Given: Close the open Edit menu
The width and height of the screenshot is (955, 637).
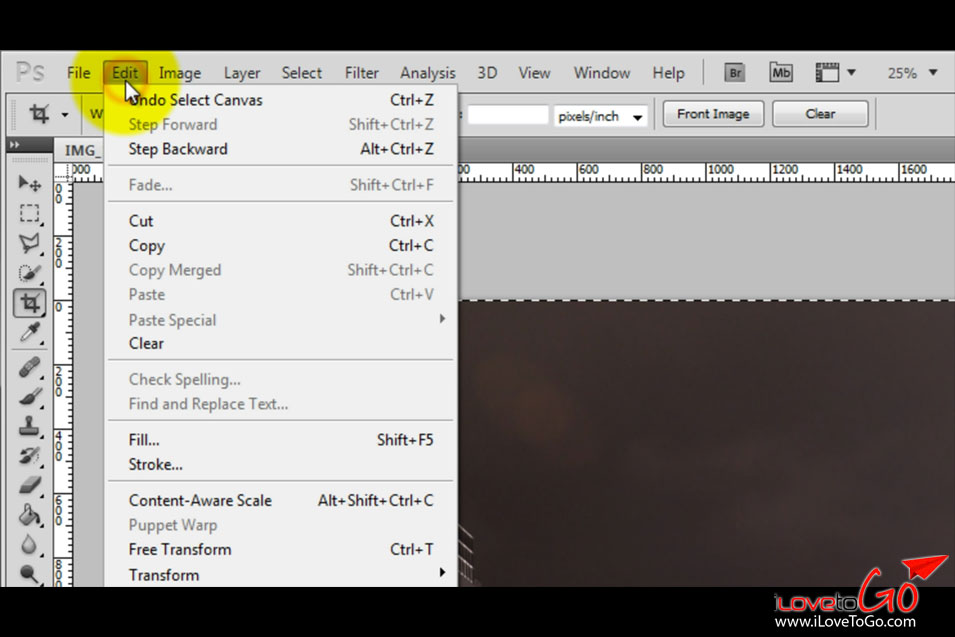Looking at the screenshot, I should coord(125,73).
